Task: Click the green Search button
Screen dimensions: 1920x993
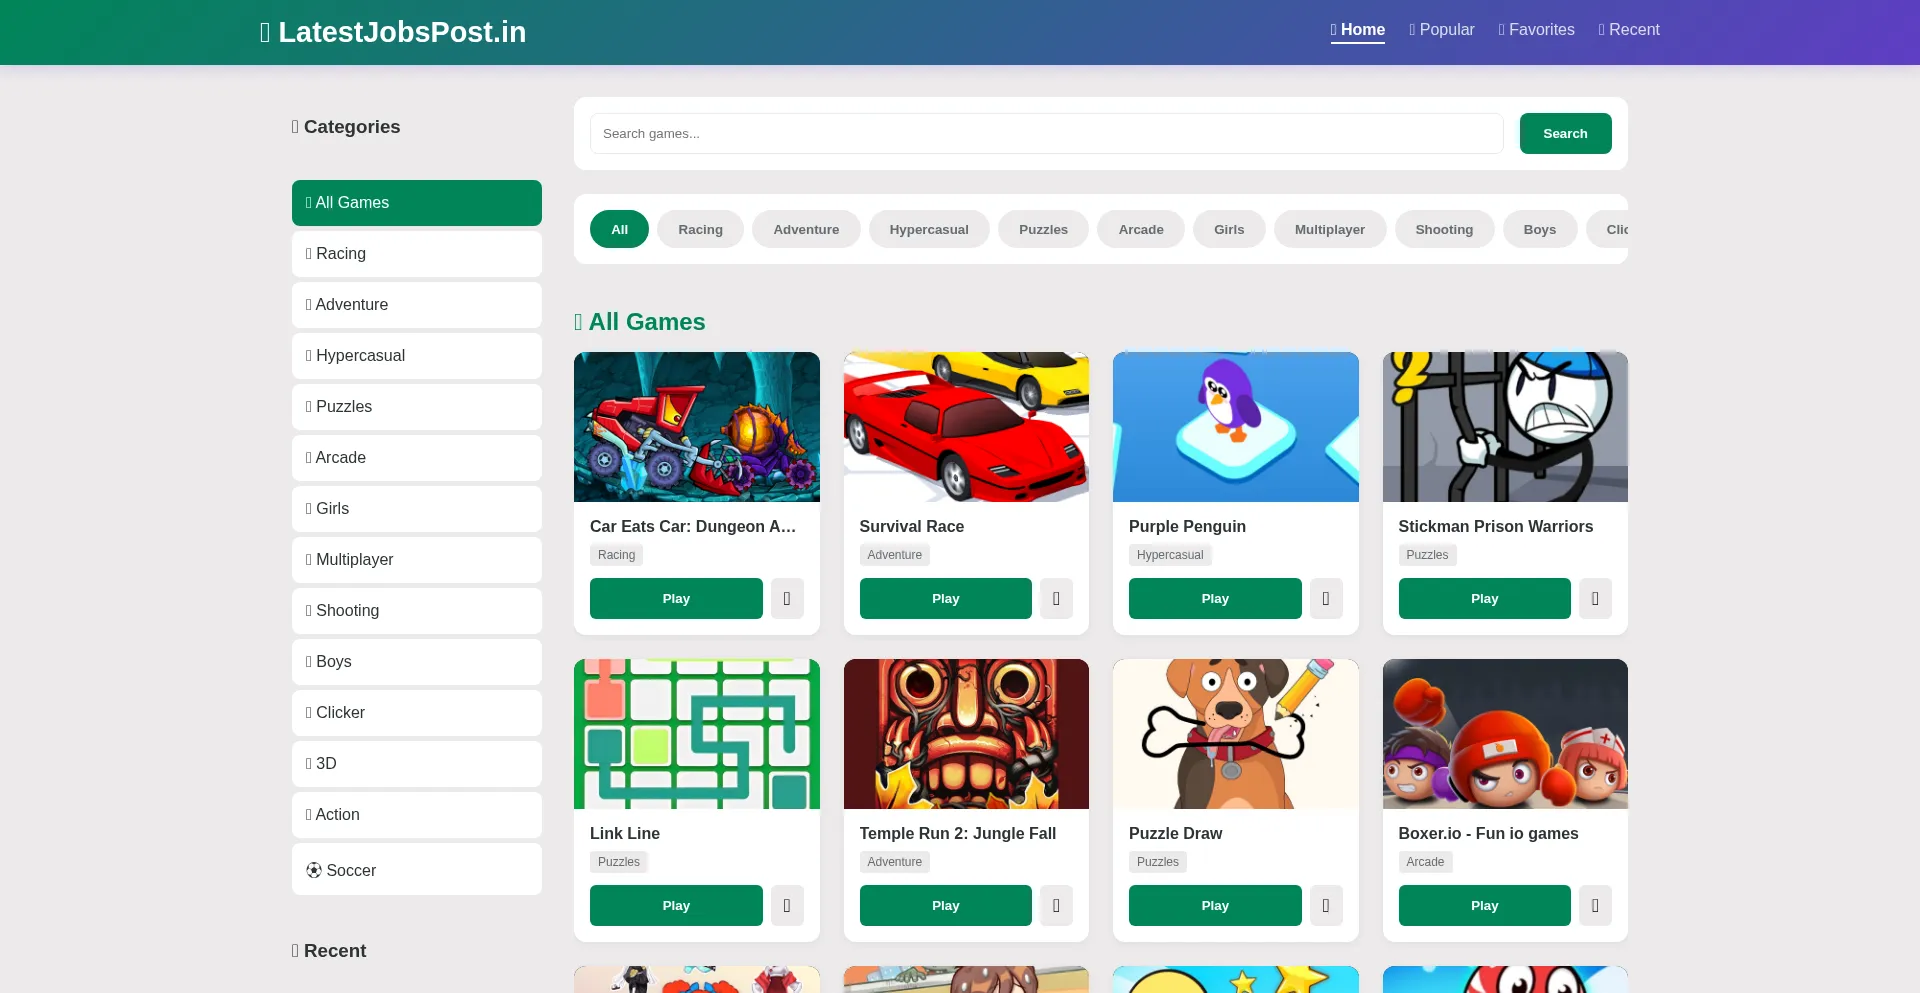Action: pos(1565,133)
